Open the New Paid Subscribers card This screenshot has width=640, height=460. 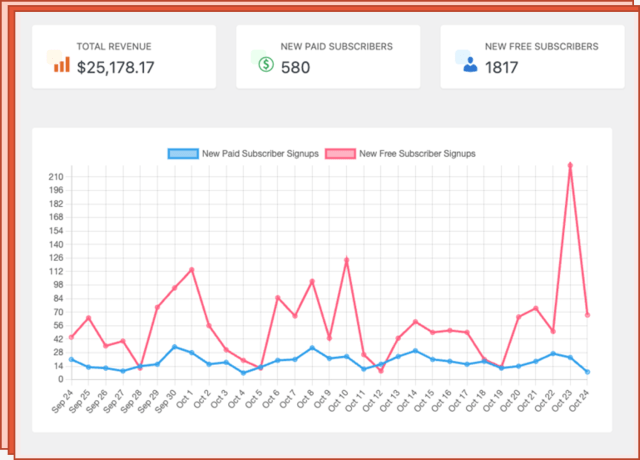[328, 57]
